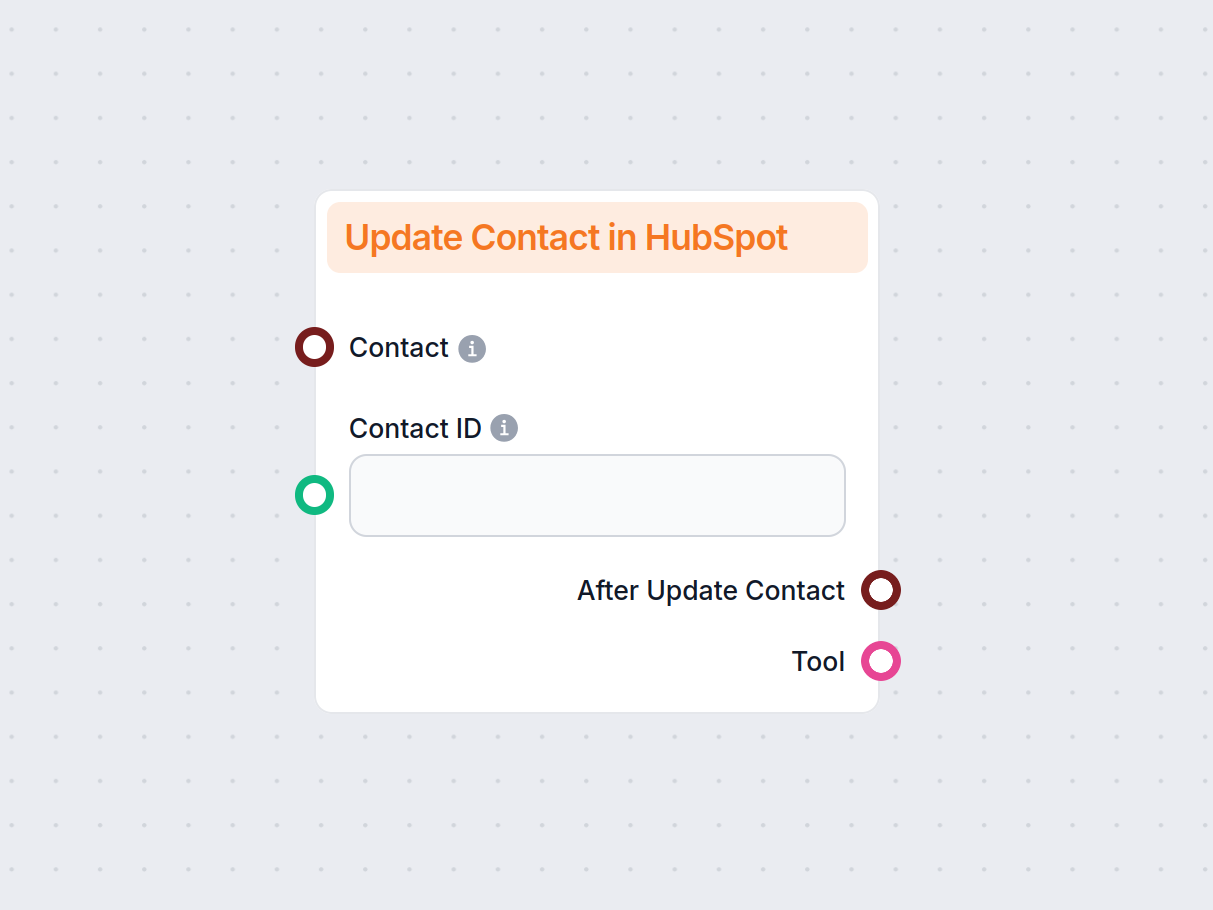
Task: Click the peach title bar of the node
Action: (597, 237)
